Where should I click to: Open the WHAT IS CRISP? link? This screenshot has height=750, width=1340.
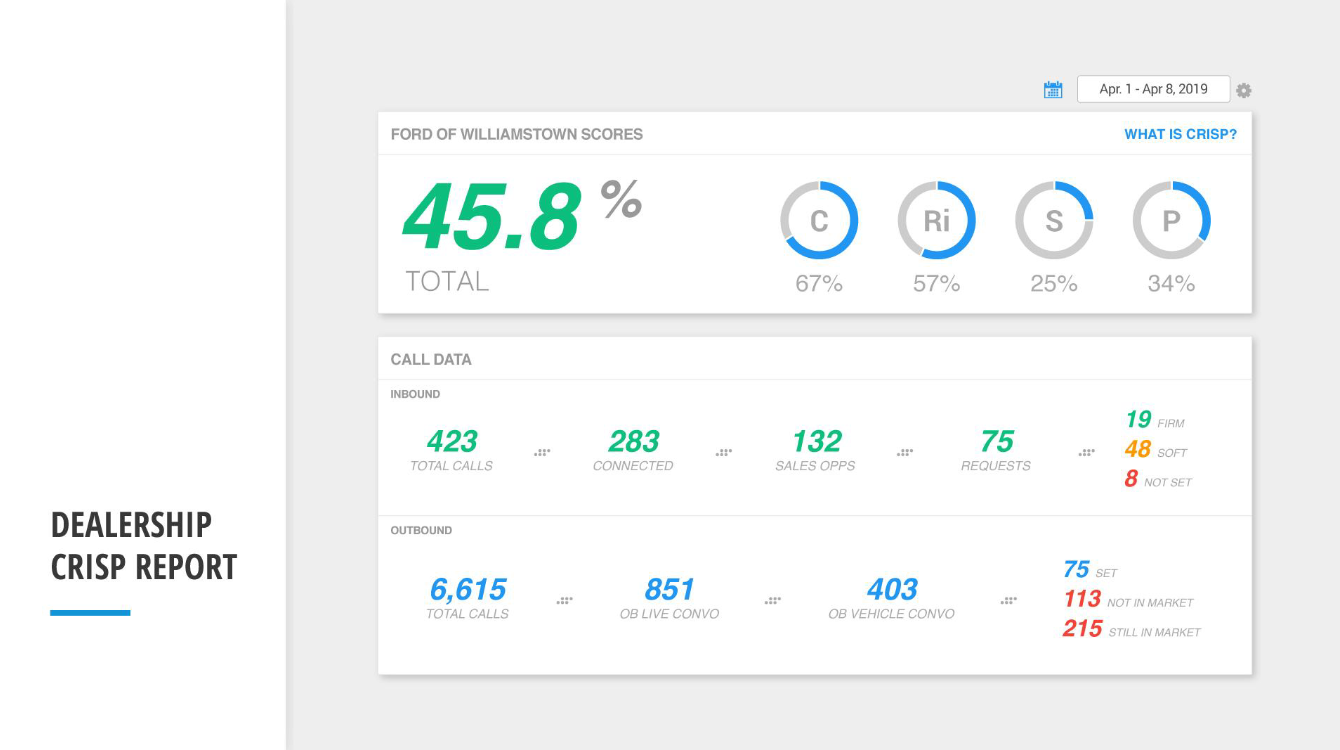1180,133
